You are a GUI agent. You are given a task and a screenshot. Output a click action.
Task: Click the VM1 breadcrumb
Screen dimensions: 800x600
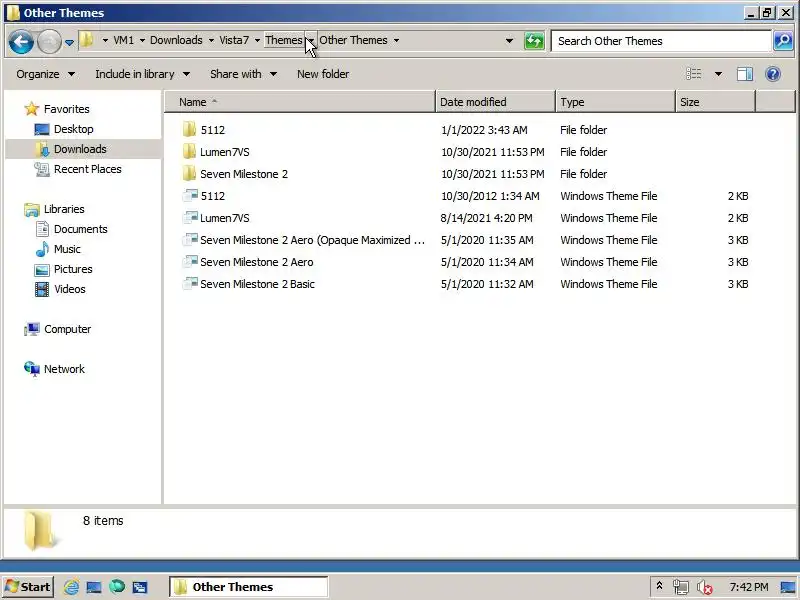tap(123, 40)
